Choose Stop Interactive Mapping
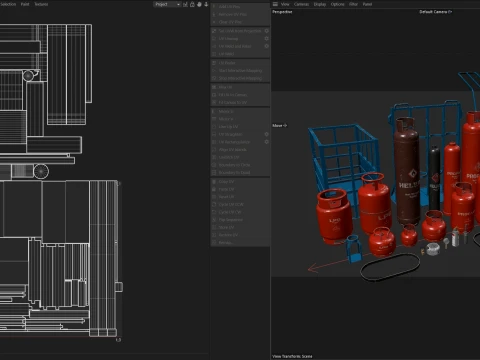Viewport: 480px width, 360px height. pos(240,78)
